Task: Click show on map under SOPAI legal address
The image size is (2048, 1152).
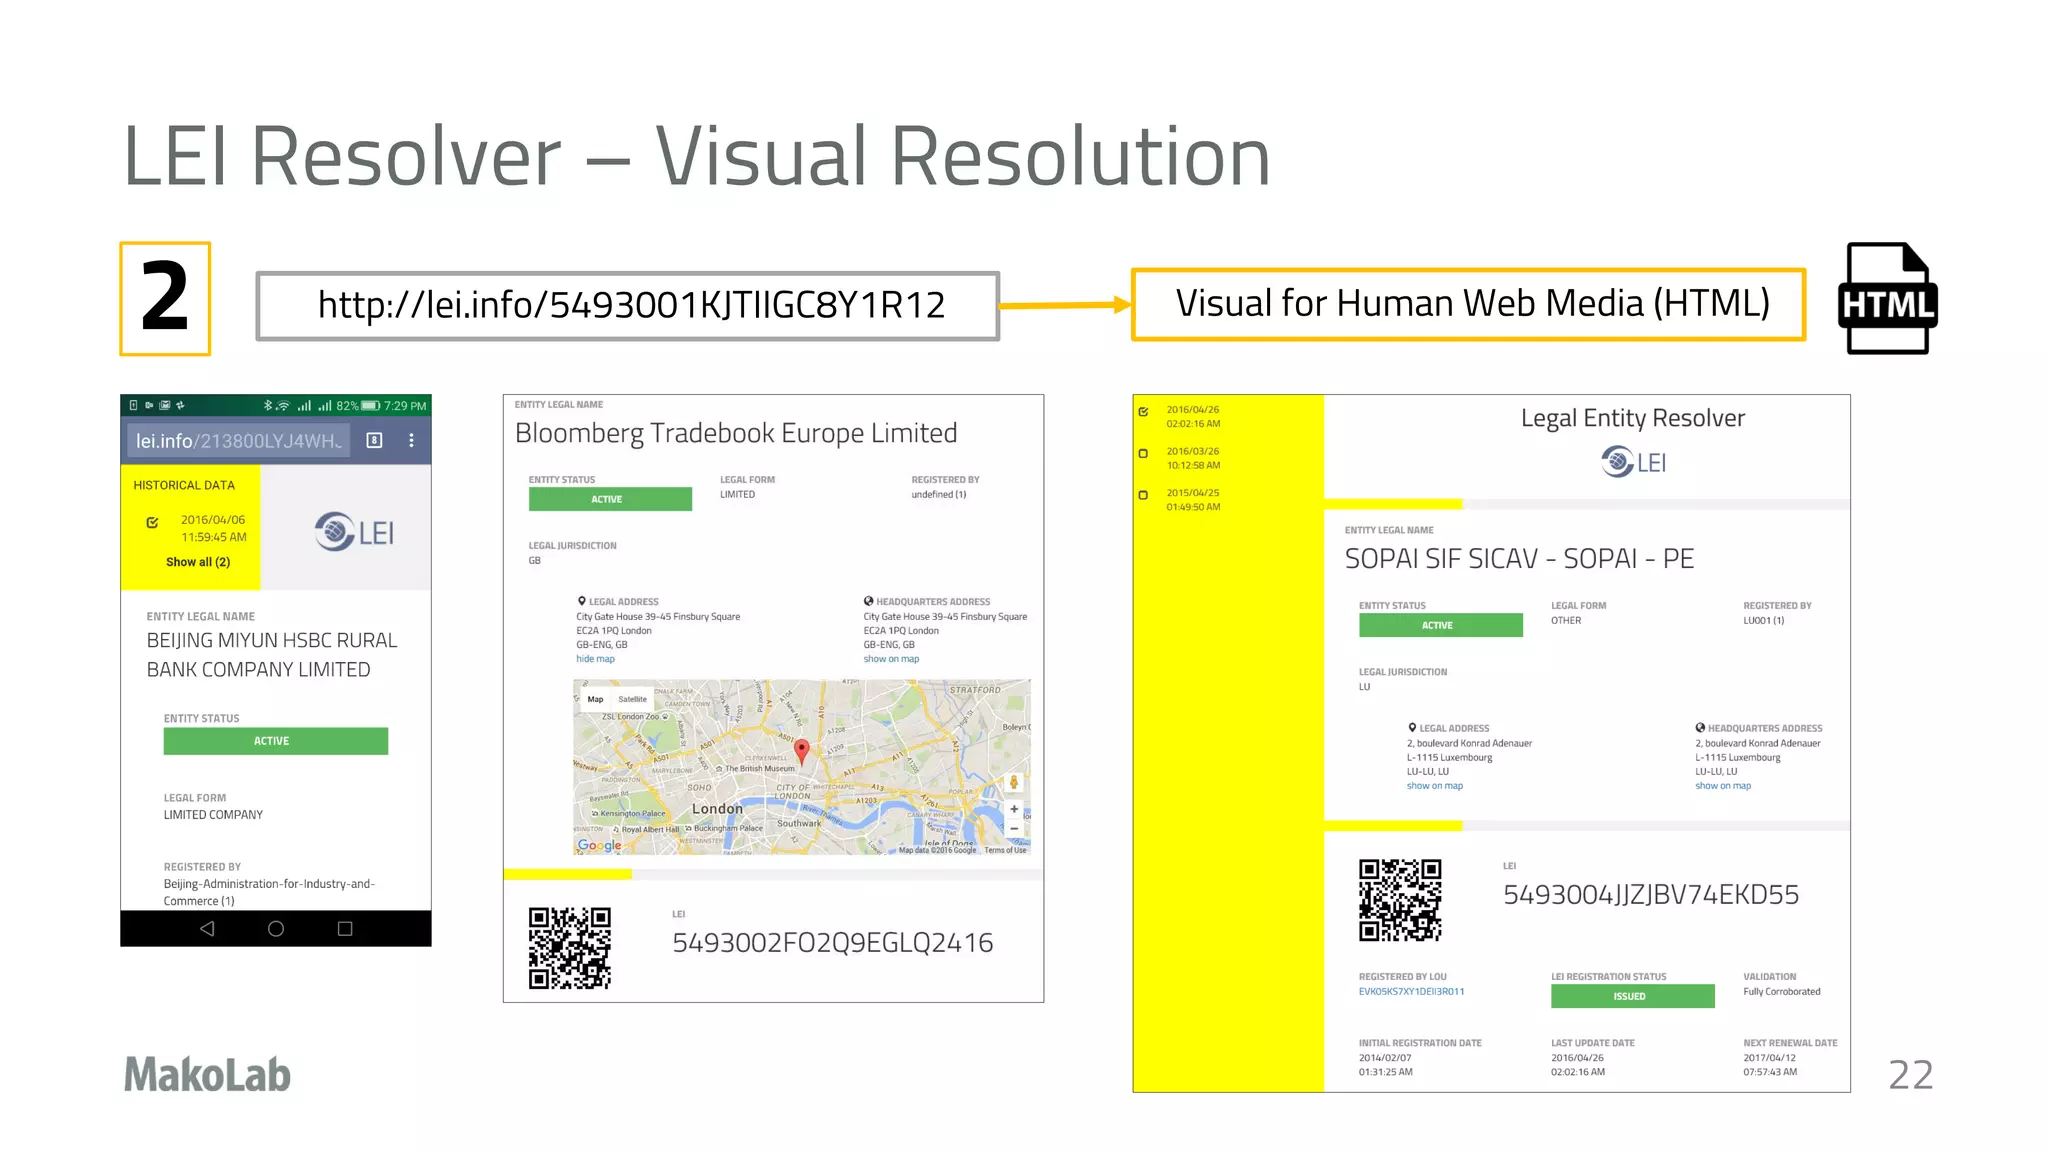Action: (1435, 786)
